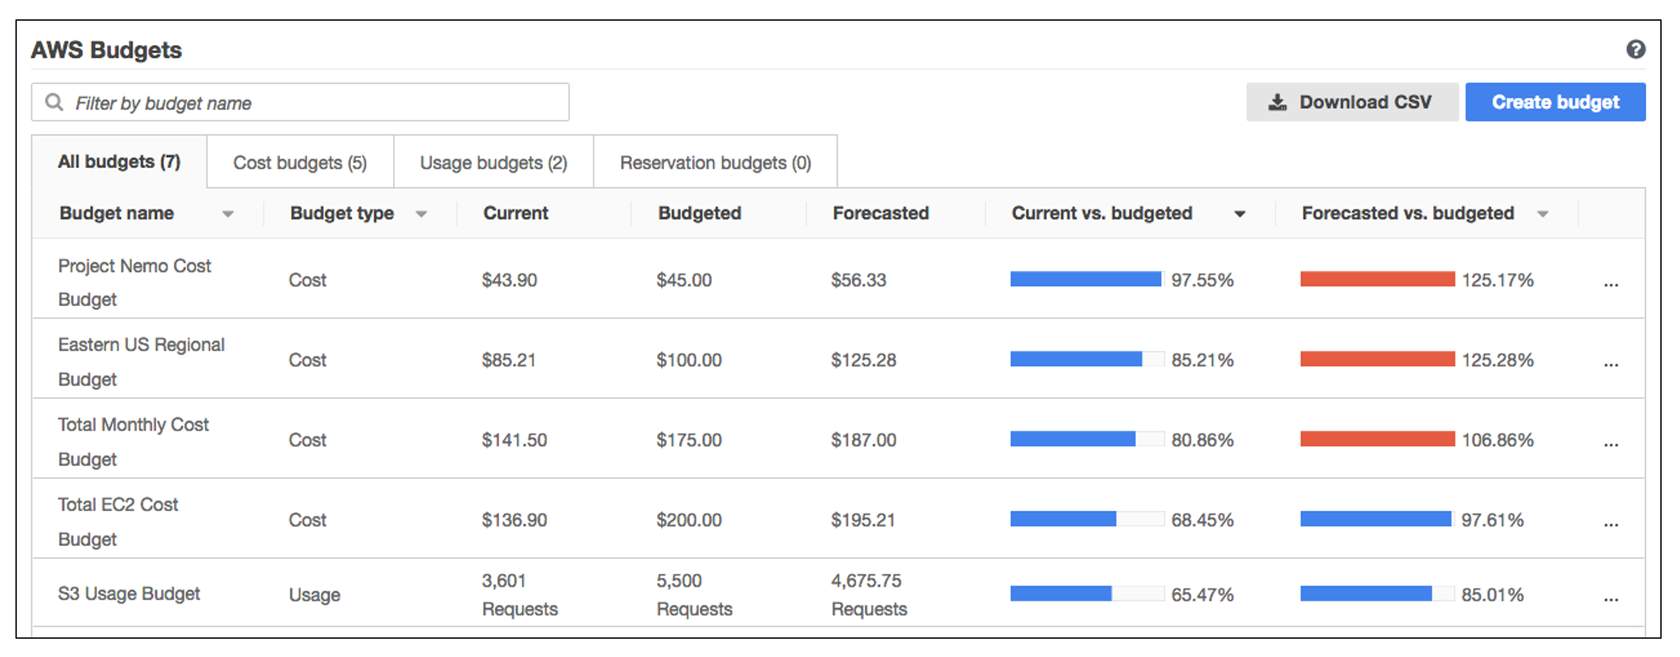Select the $43.90 current value
Image resolution: width=1680 pixels, height=657 pixels.
click(x=509, y=280)
